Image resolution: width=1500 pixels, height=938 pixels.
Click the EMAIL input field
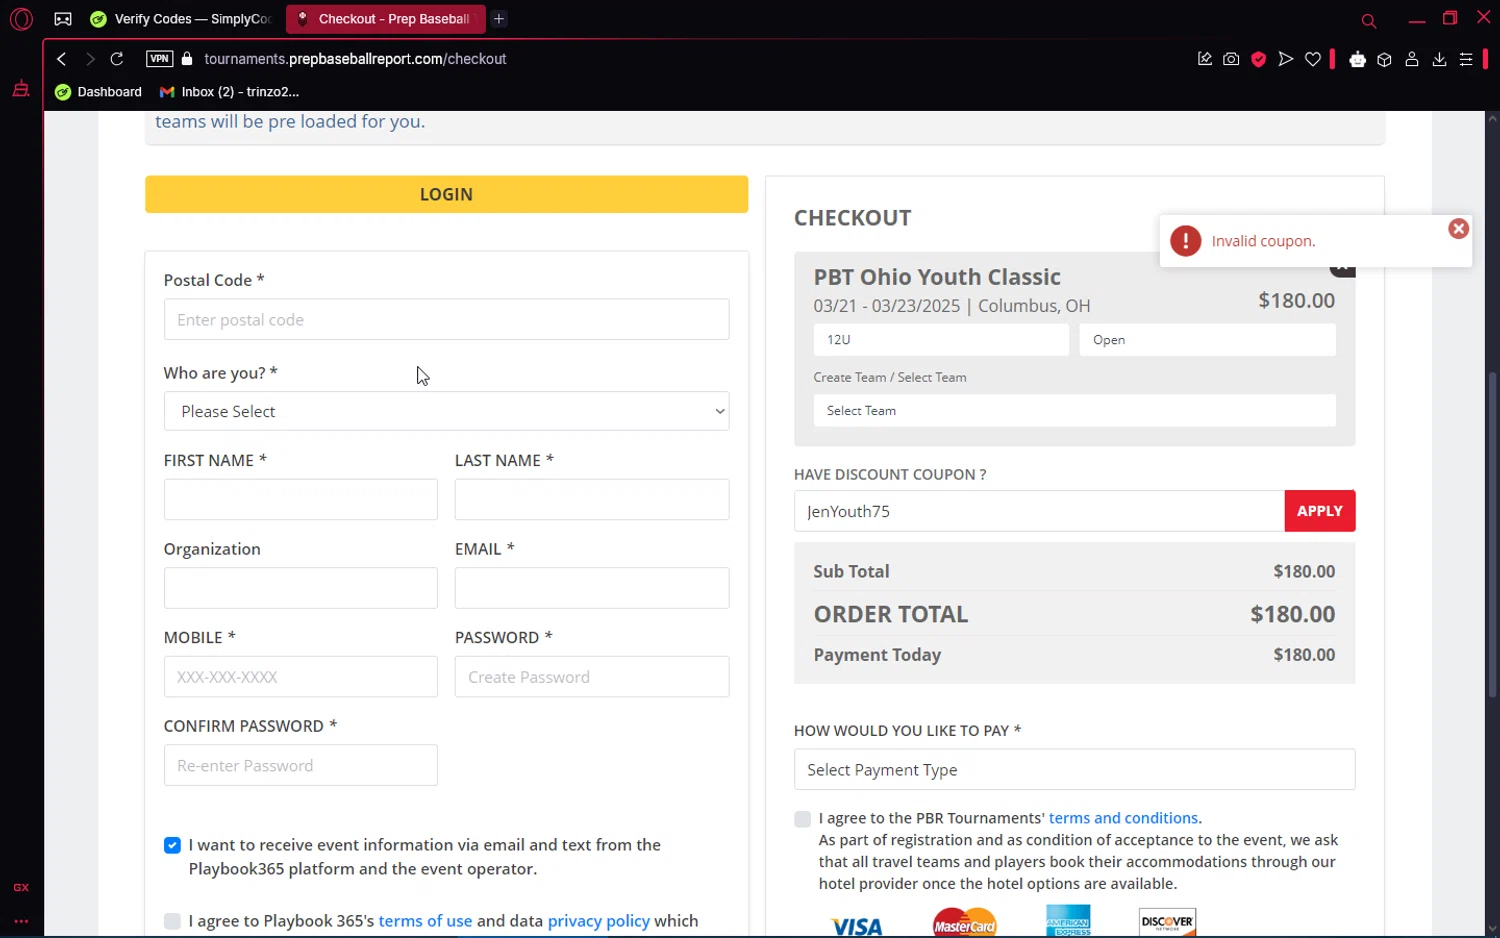pyautogui.click(x=592, y=588)
